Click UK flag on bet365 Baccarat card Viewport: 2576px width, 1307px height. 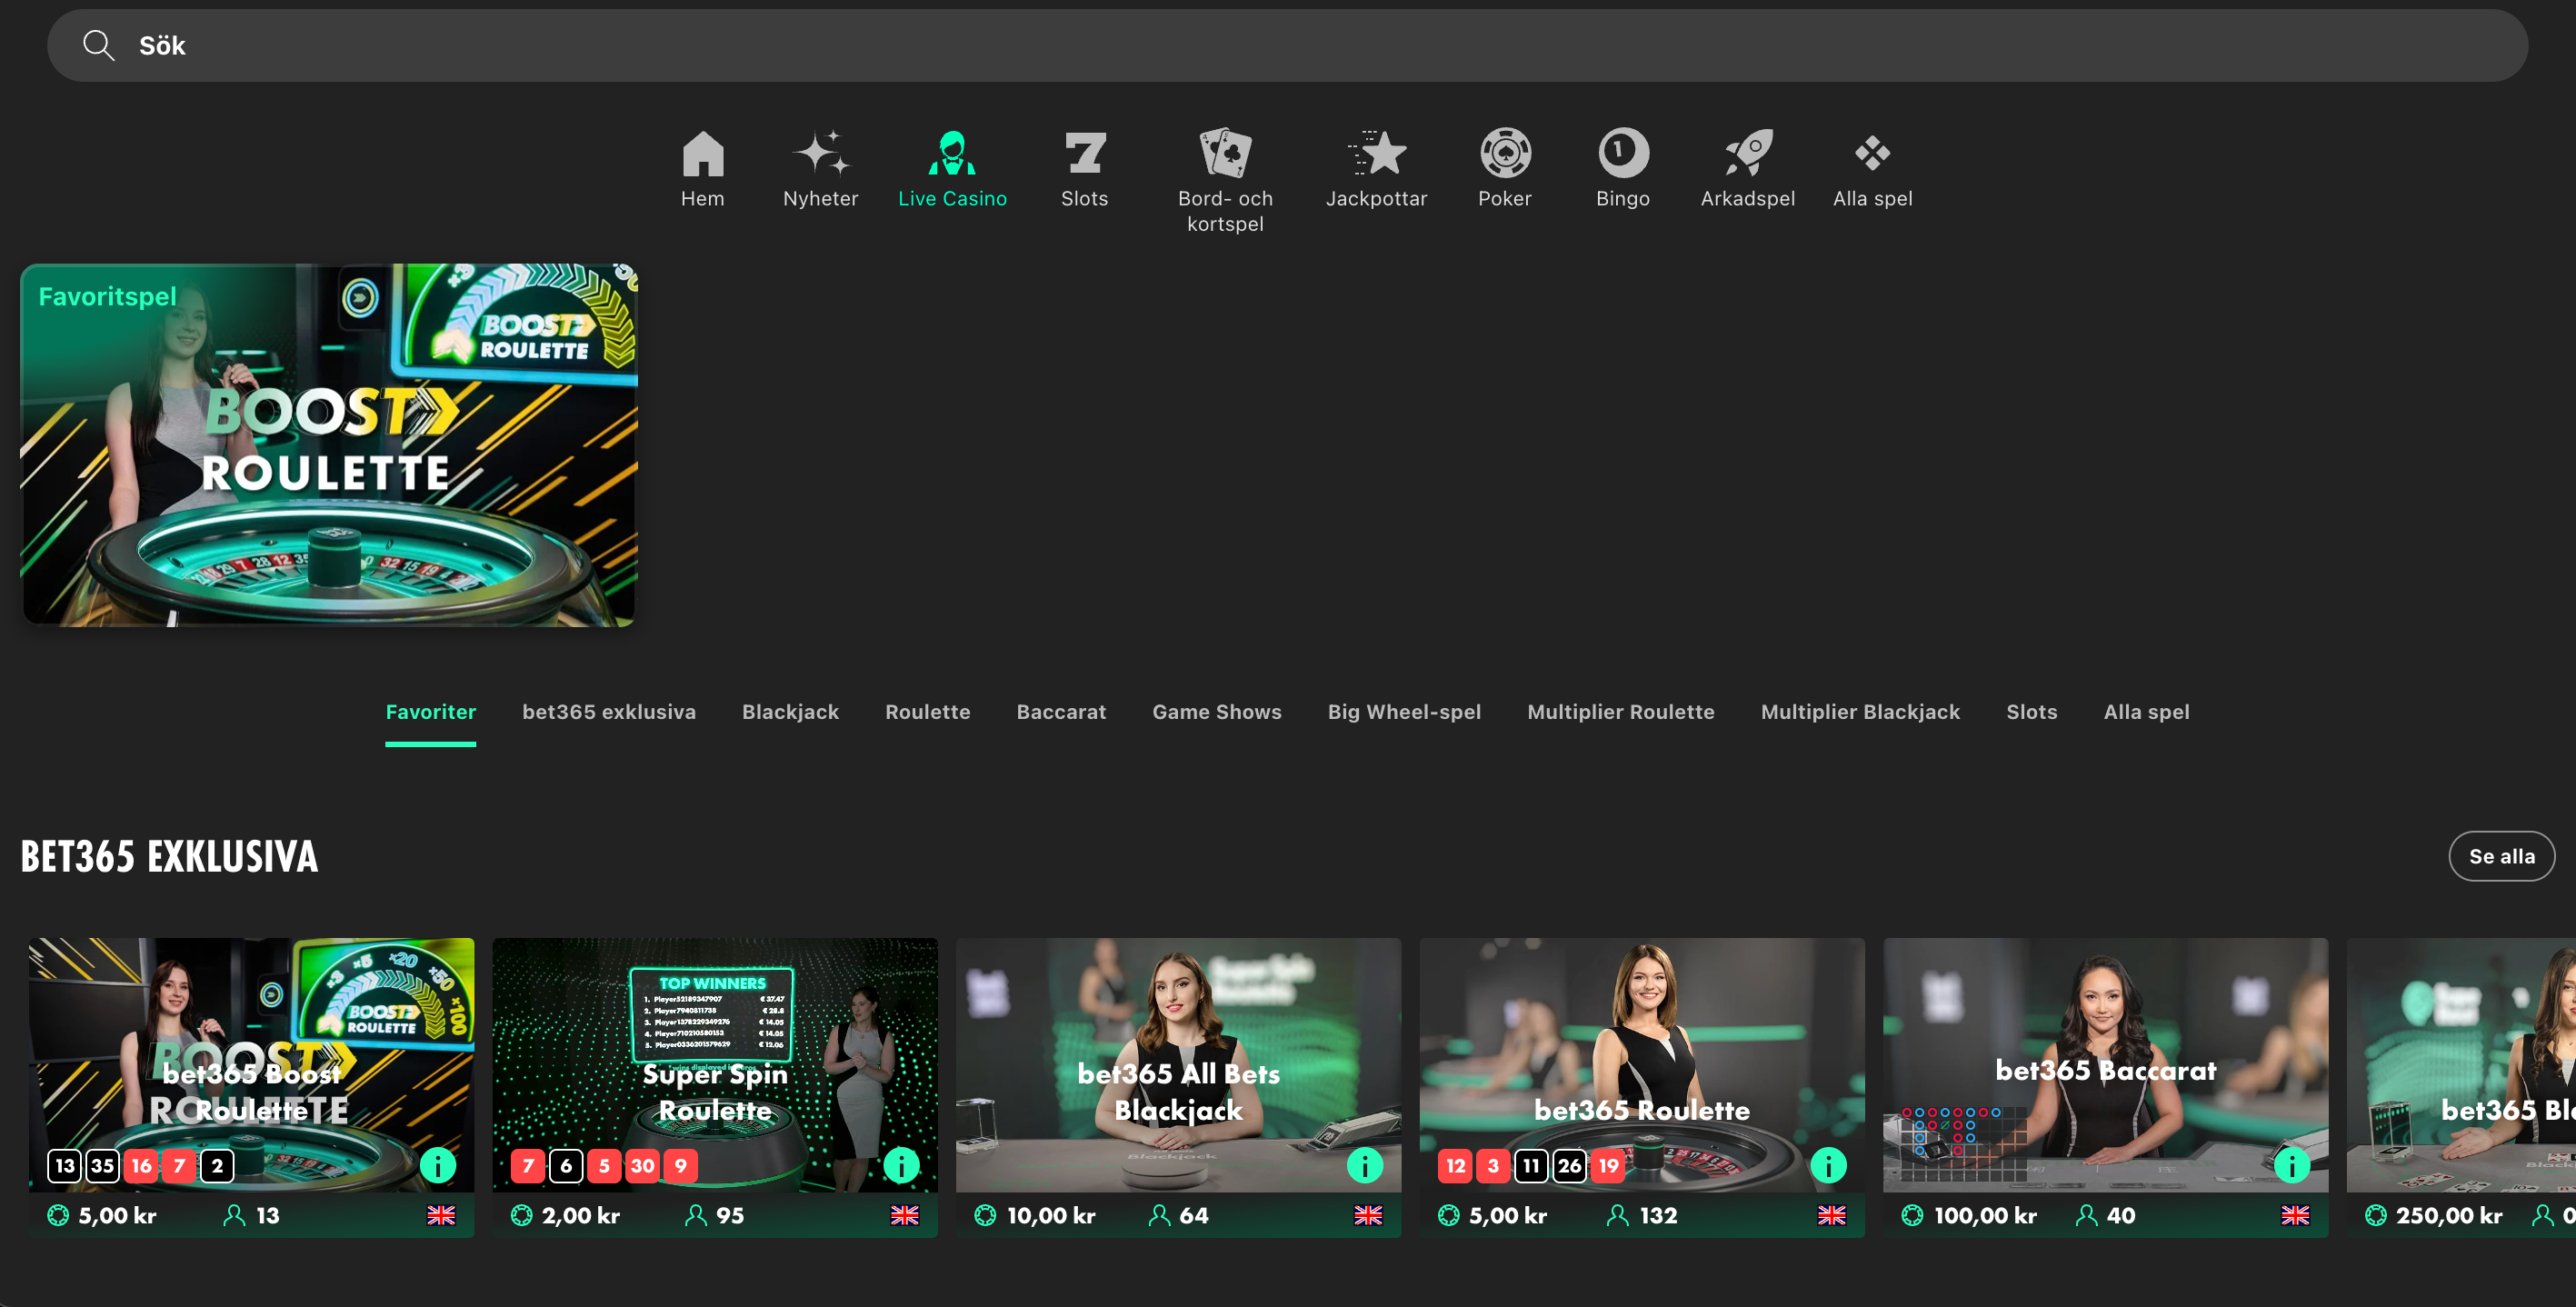coord(2295,1215)
